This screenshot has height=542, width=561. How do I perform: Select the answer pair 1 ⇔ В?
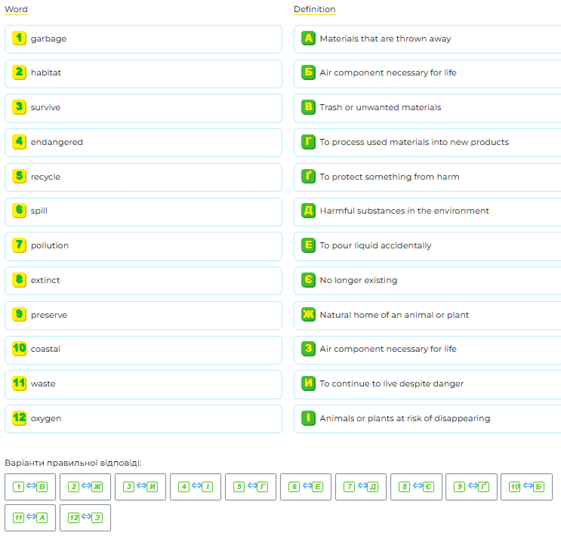(30, 487)
